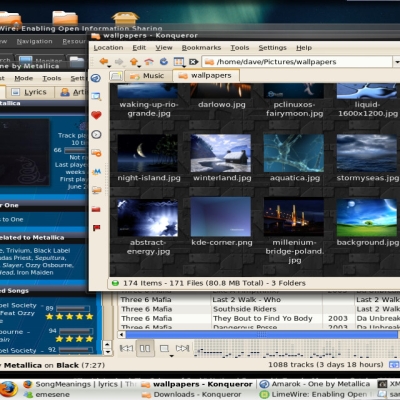Select the millenium-bridge-poland.jpg thumbnail
This screenshot has width=400, height=400.
[x=294, y=217]
